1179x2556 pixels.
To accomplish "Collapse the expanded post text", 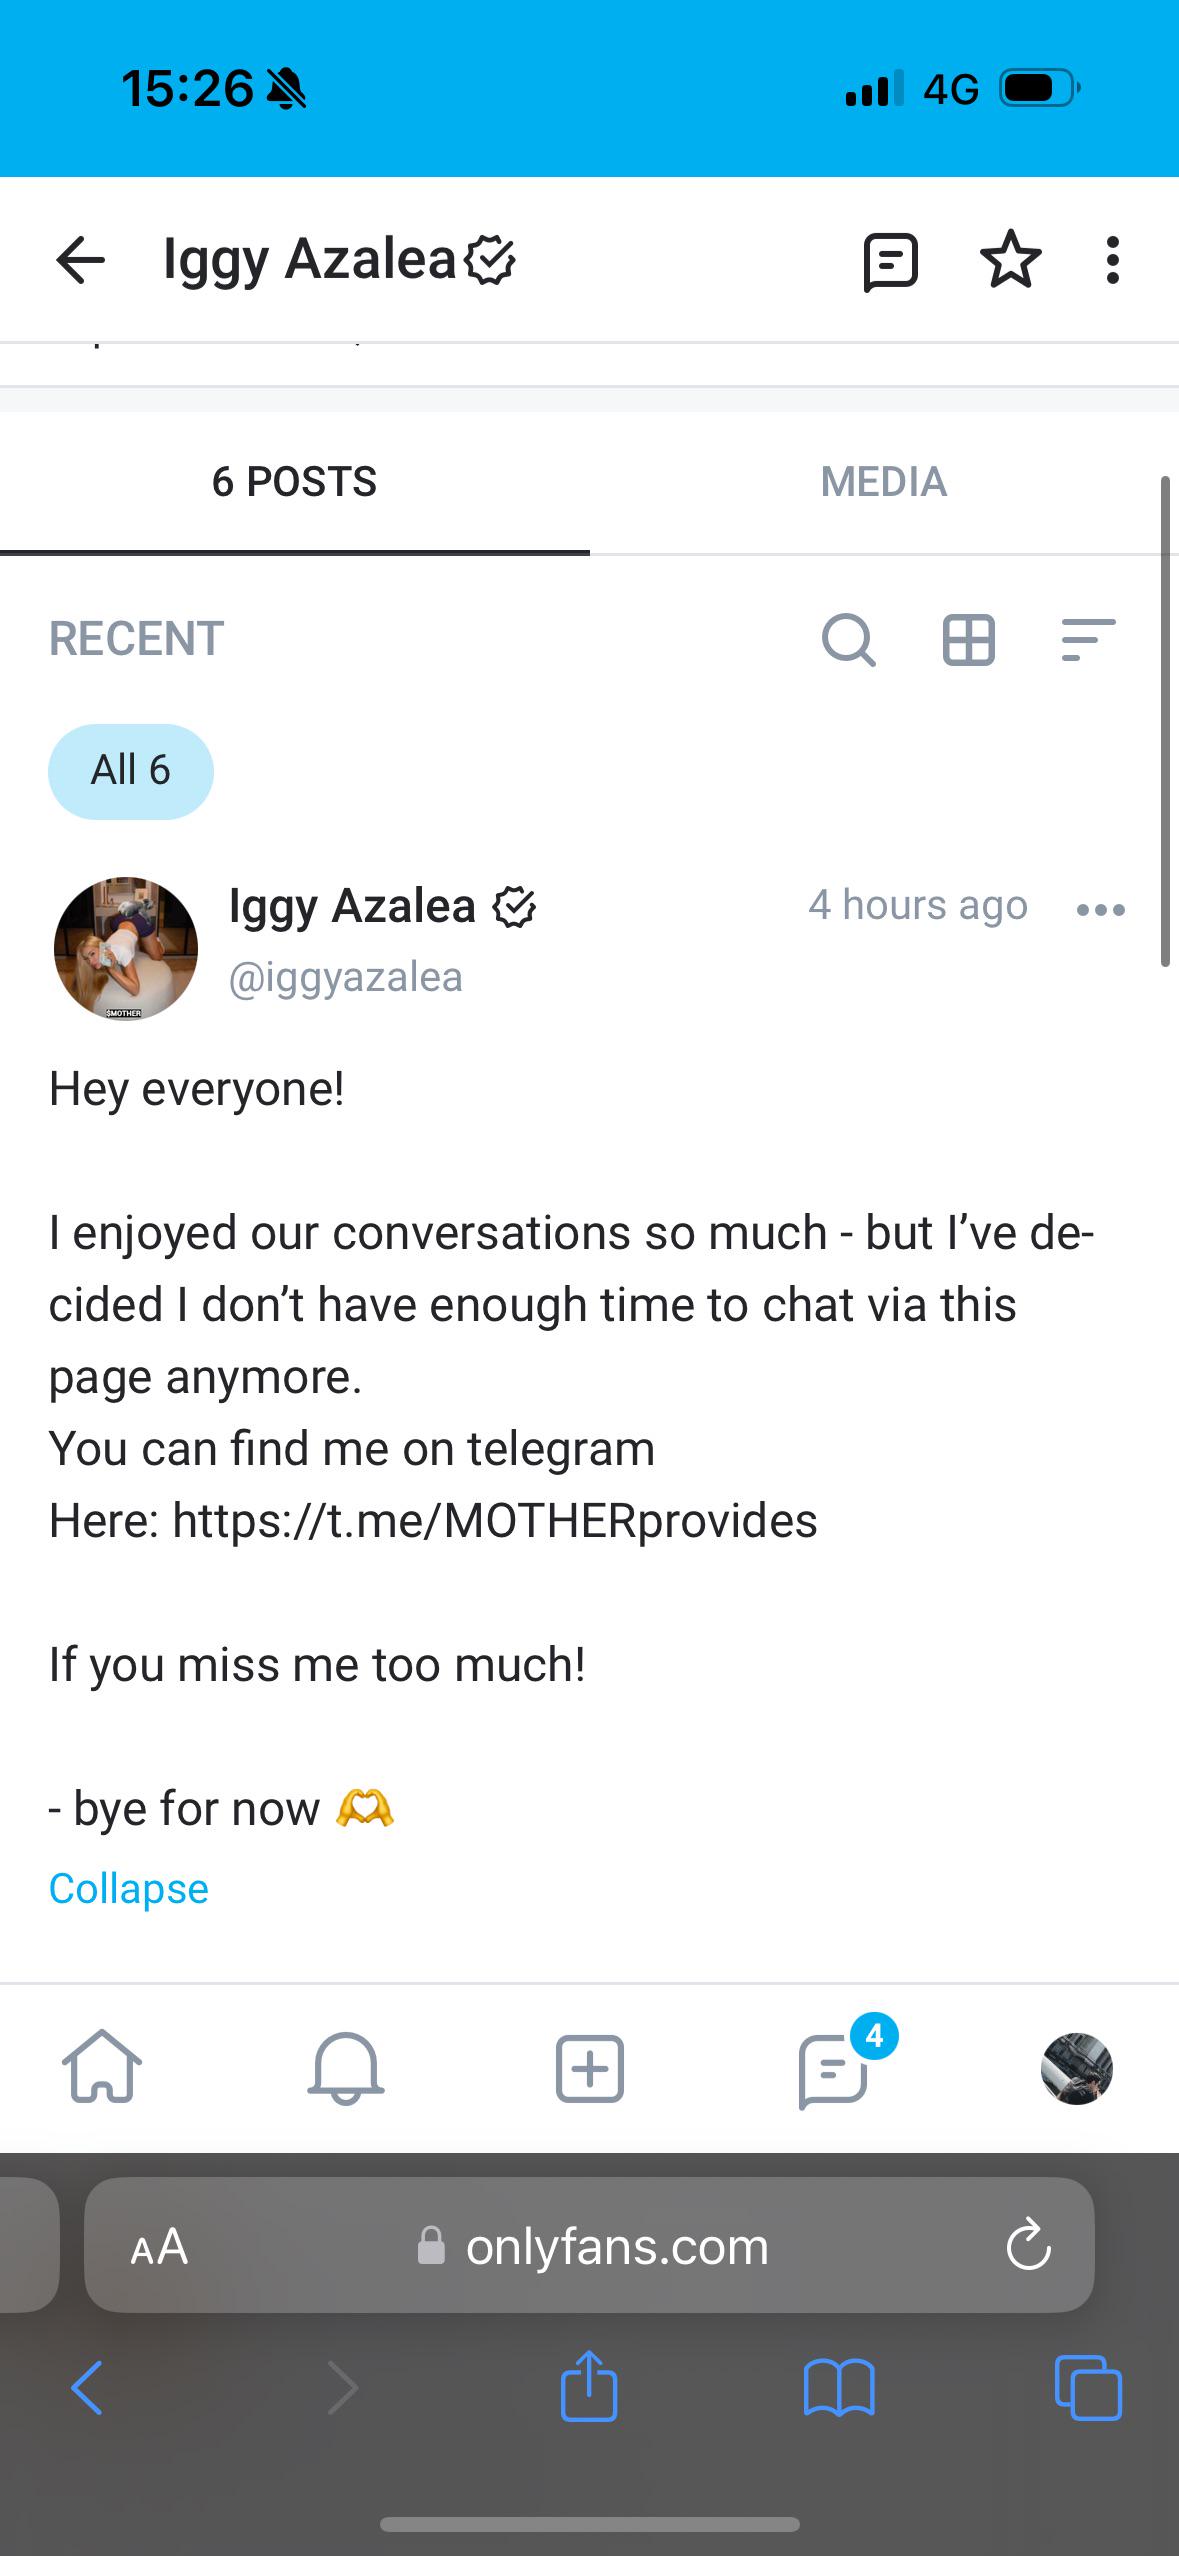I will 128,1889.
